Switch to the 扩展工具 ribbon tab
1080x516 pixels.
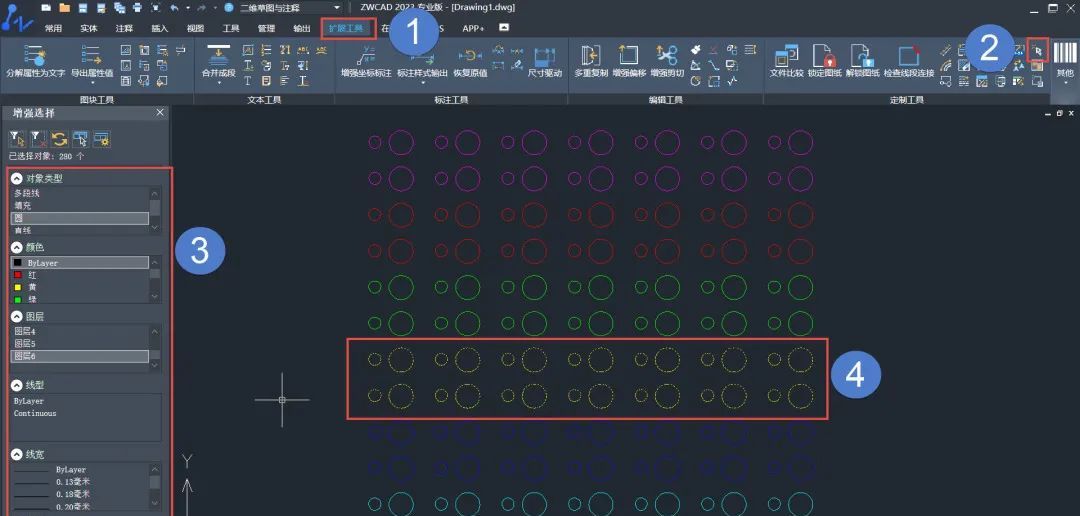[348, 28]
